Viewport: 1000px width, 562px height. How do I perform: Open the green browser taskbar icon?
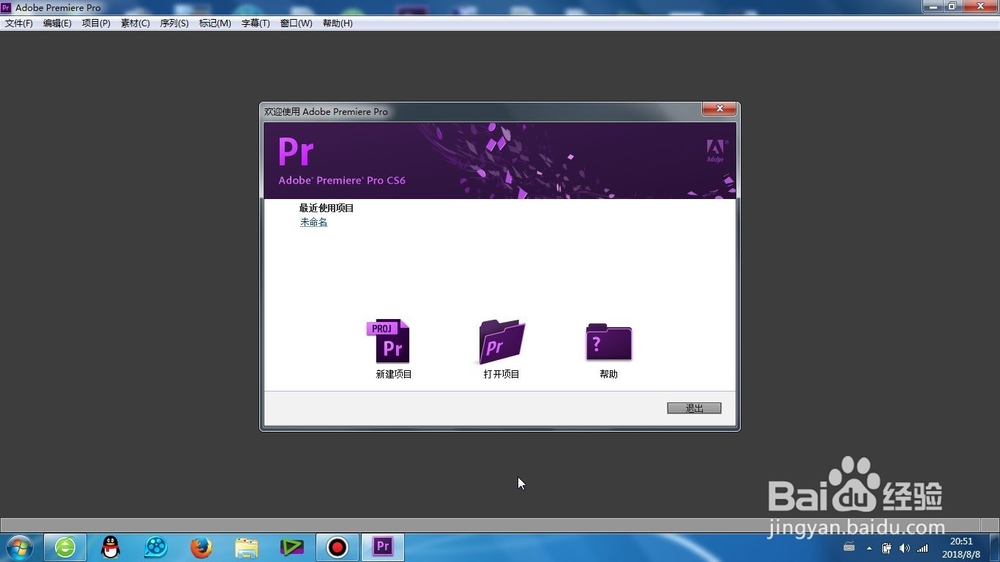(x=65, y=547)
